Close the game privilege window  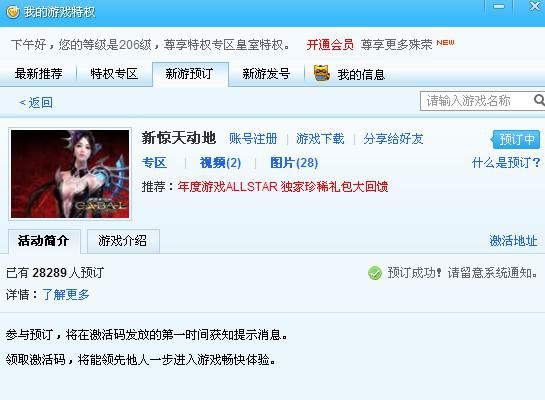535,6
